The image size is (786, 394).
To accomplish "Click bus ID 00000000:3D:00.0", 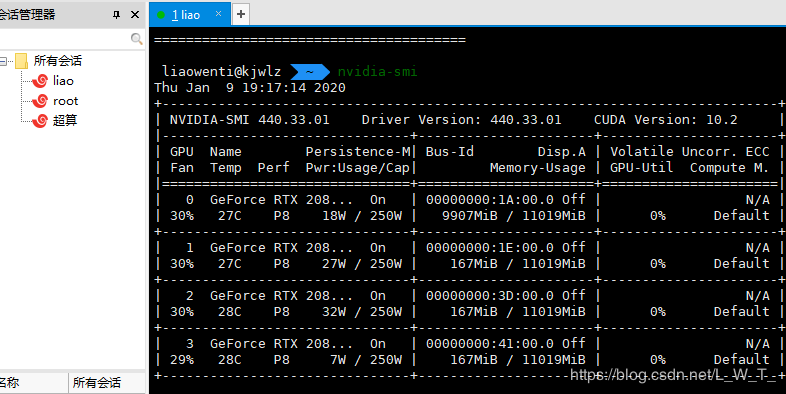I will pos(490,296).
